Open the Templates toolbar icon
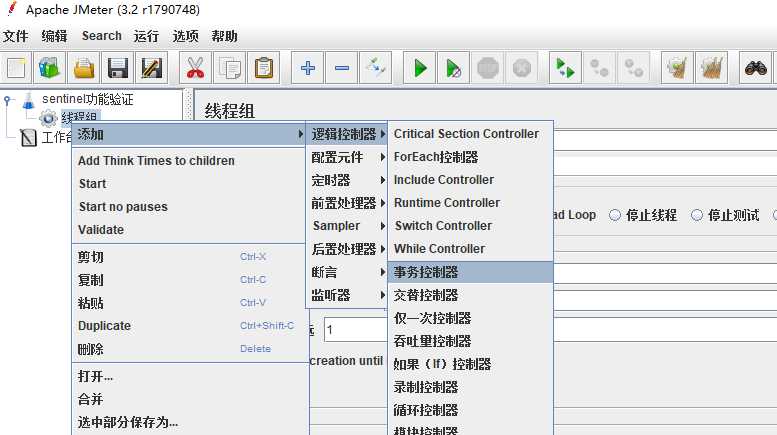 pos(50,67)
